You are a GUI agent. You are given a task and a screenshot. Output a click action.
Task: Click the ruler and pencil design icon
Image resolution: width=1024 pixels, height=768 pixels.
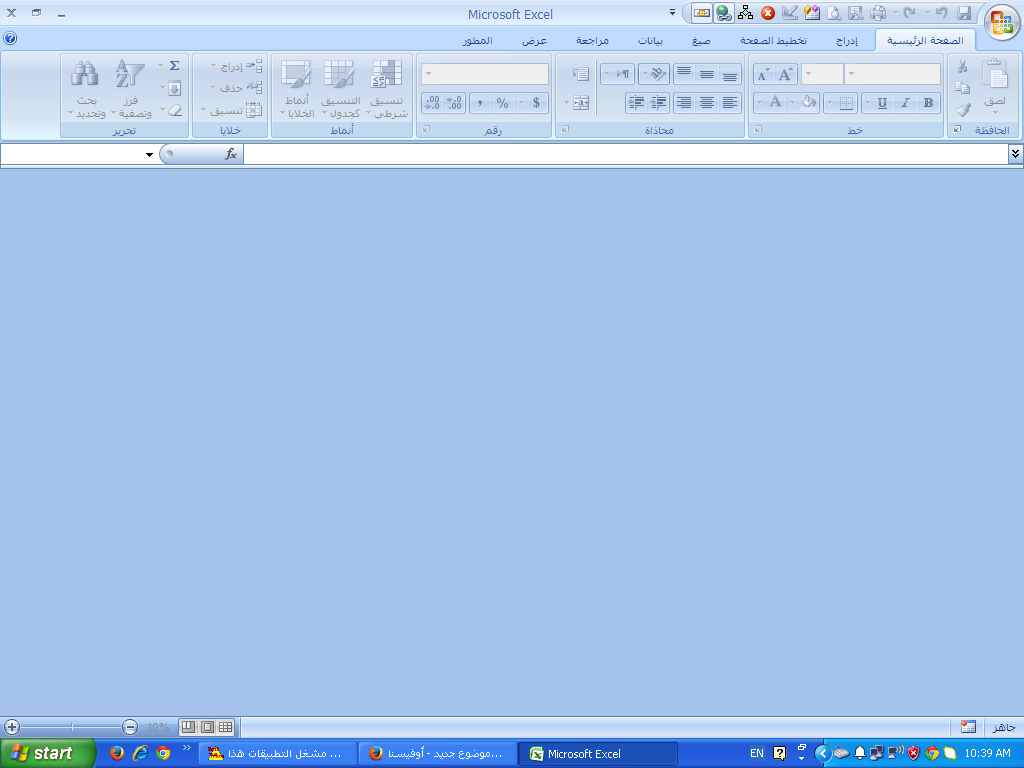click(x=790, y=13)
